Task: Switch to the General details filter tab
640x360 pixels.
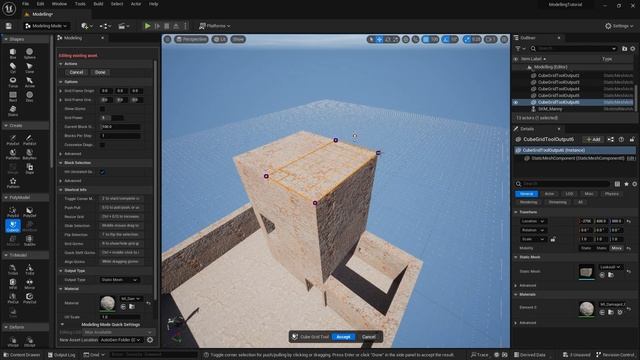Action: pos(527,194)
